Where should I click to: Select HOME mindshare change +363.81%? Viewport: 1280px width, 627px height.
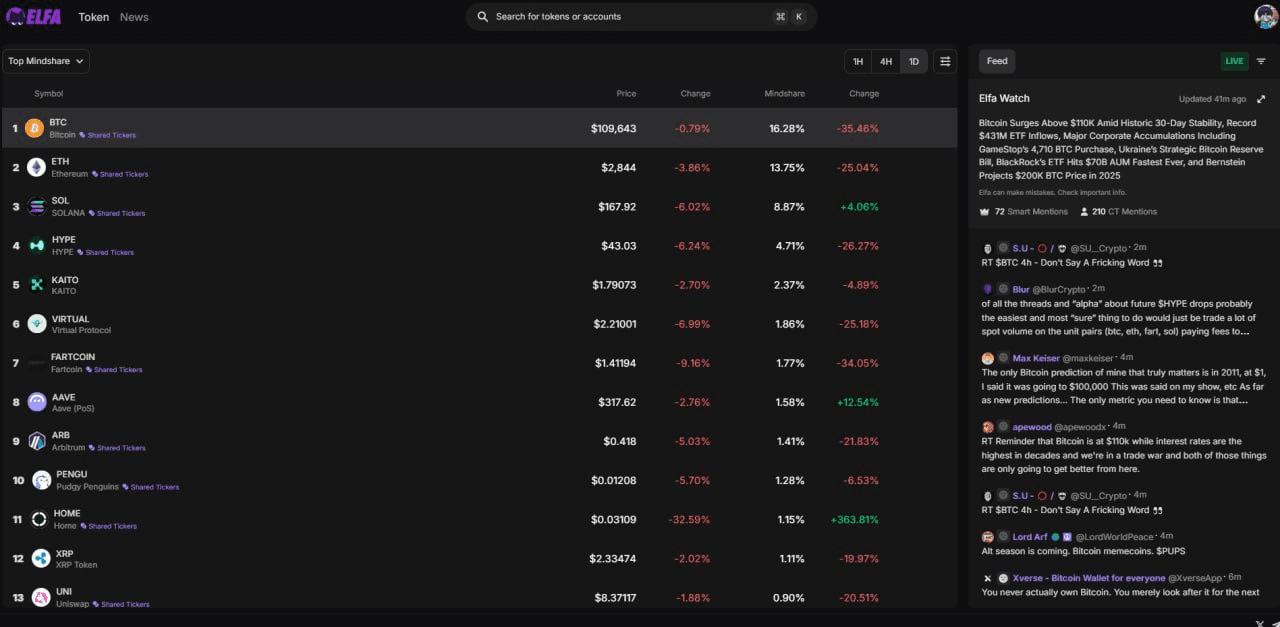click(x=854, y=520)
